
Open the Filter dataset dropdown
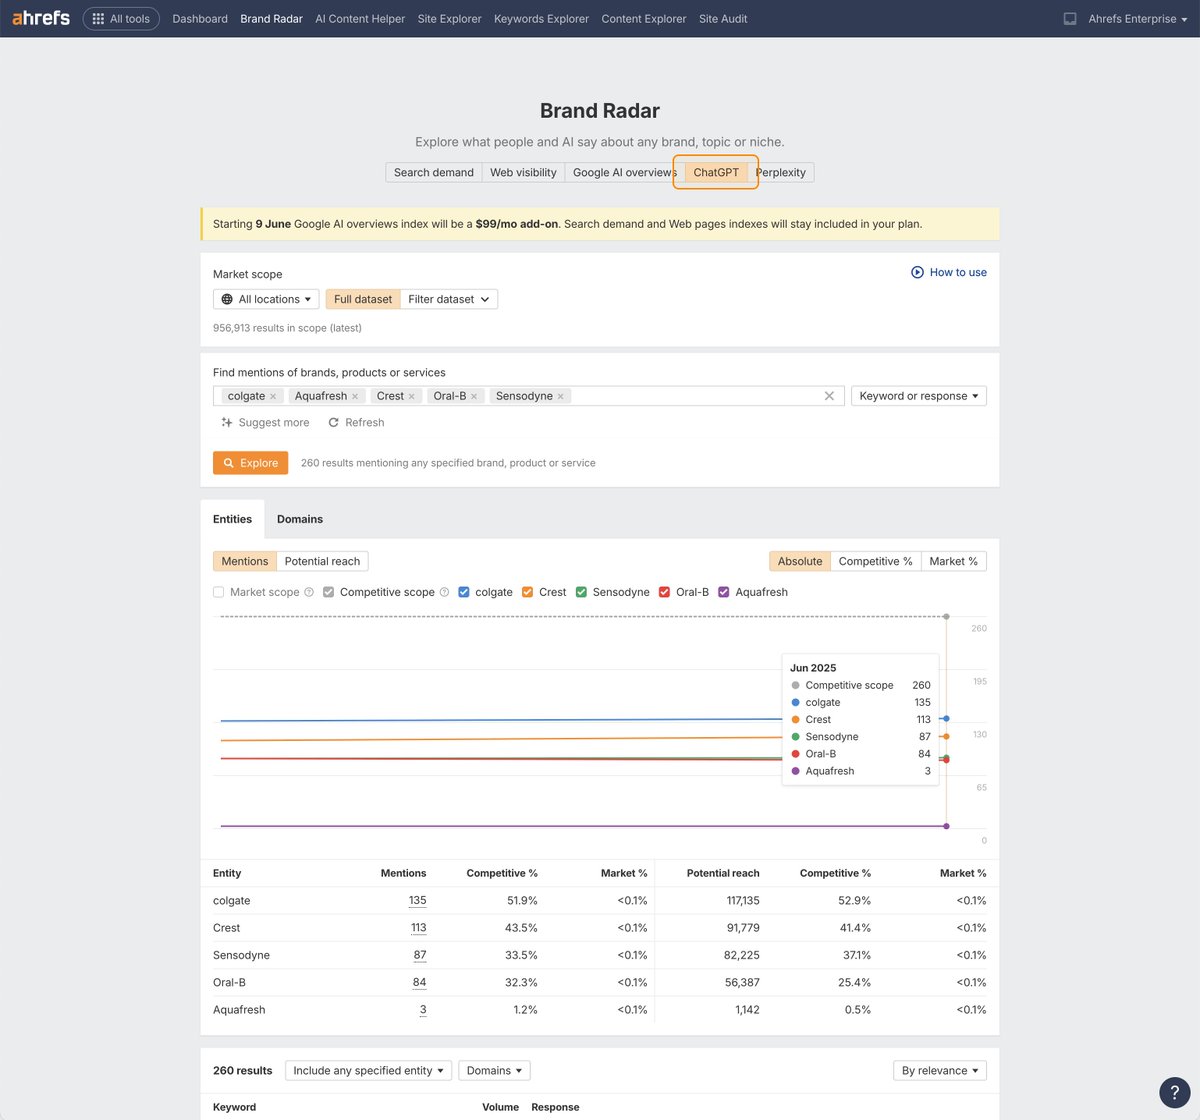click(x=449, y=299)
